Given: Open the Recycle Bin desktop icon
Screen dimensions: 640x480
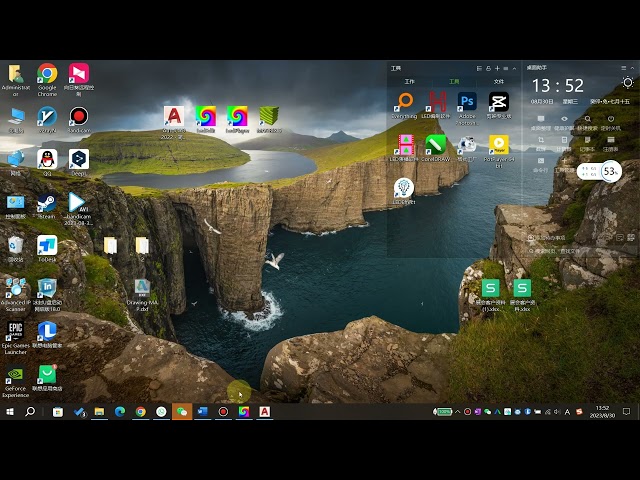Looking at the screenshot, I should tap(16, 245).
